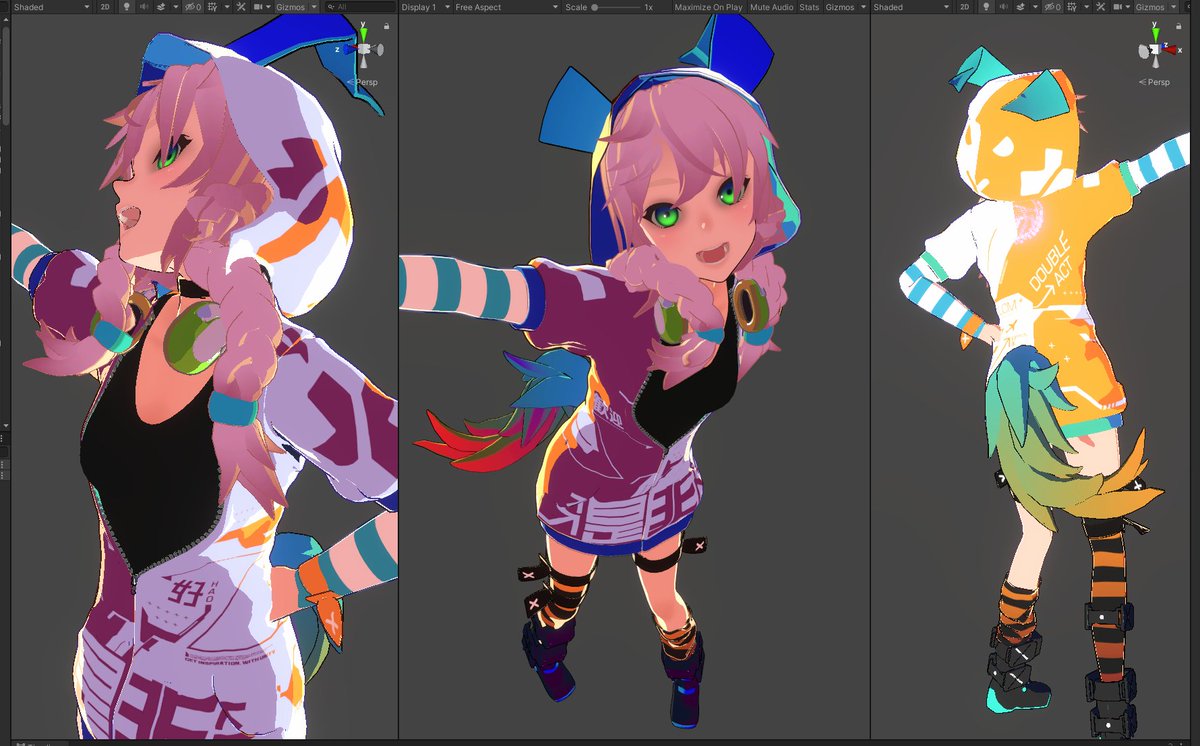The width and height of the screenshot is (1200, 746).
Task: Click the camera overlay icon in right Scene view
Action: click(x=1117, y=6)
